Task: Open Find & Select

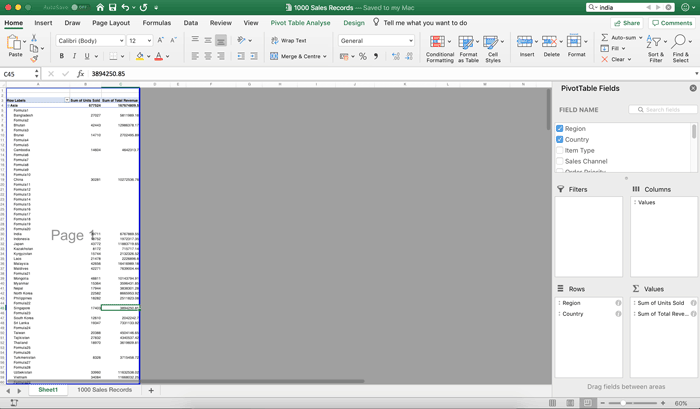Action: pos(680,48)
